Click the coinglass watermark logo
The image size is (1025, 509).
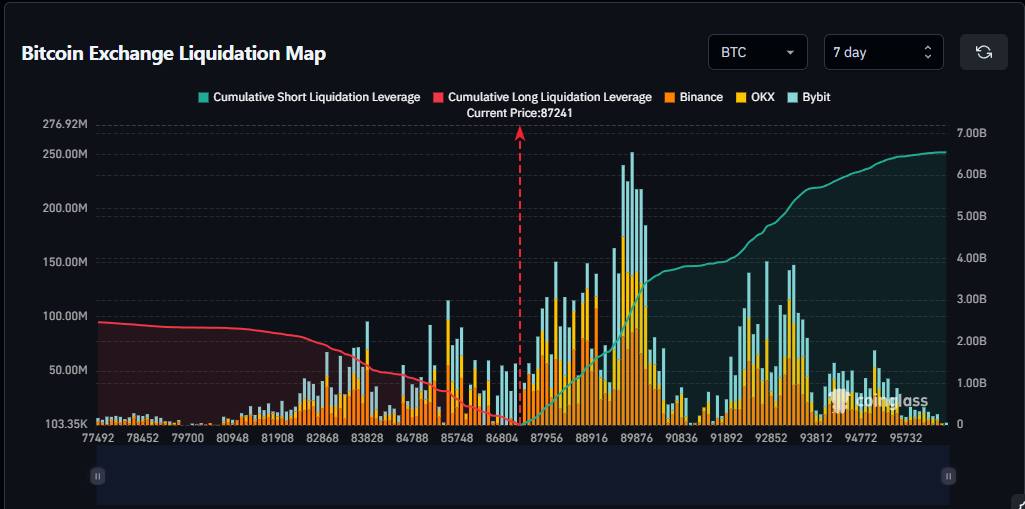tap(878, 401)
